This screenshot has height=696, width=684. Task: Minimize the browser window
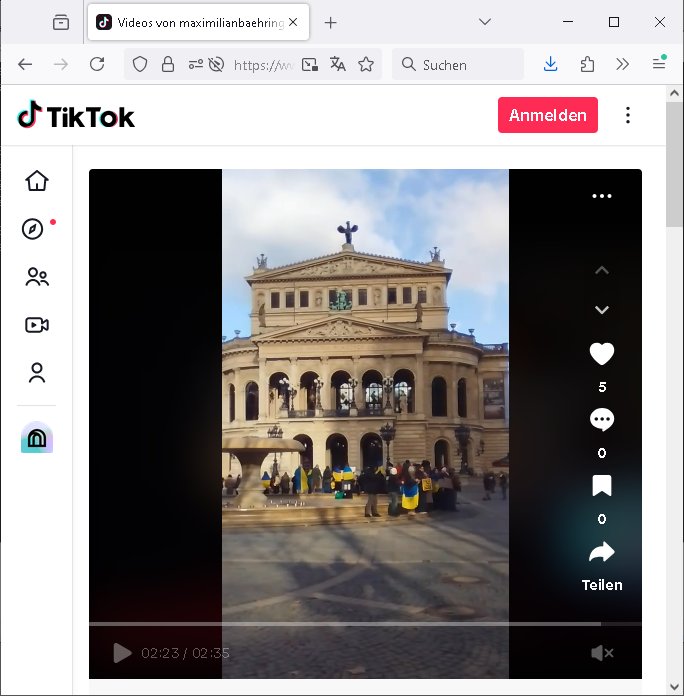(x=568, y=22)
